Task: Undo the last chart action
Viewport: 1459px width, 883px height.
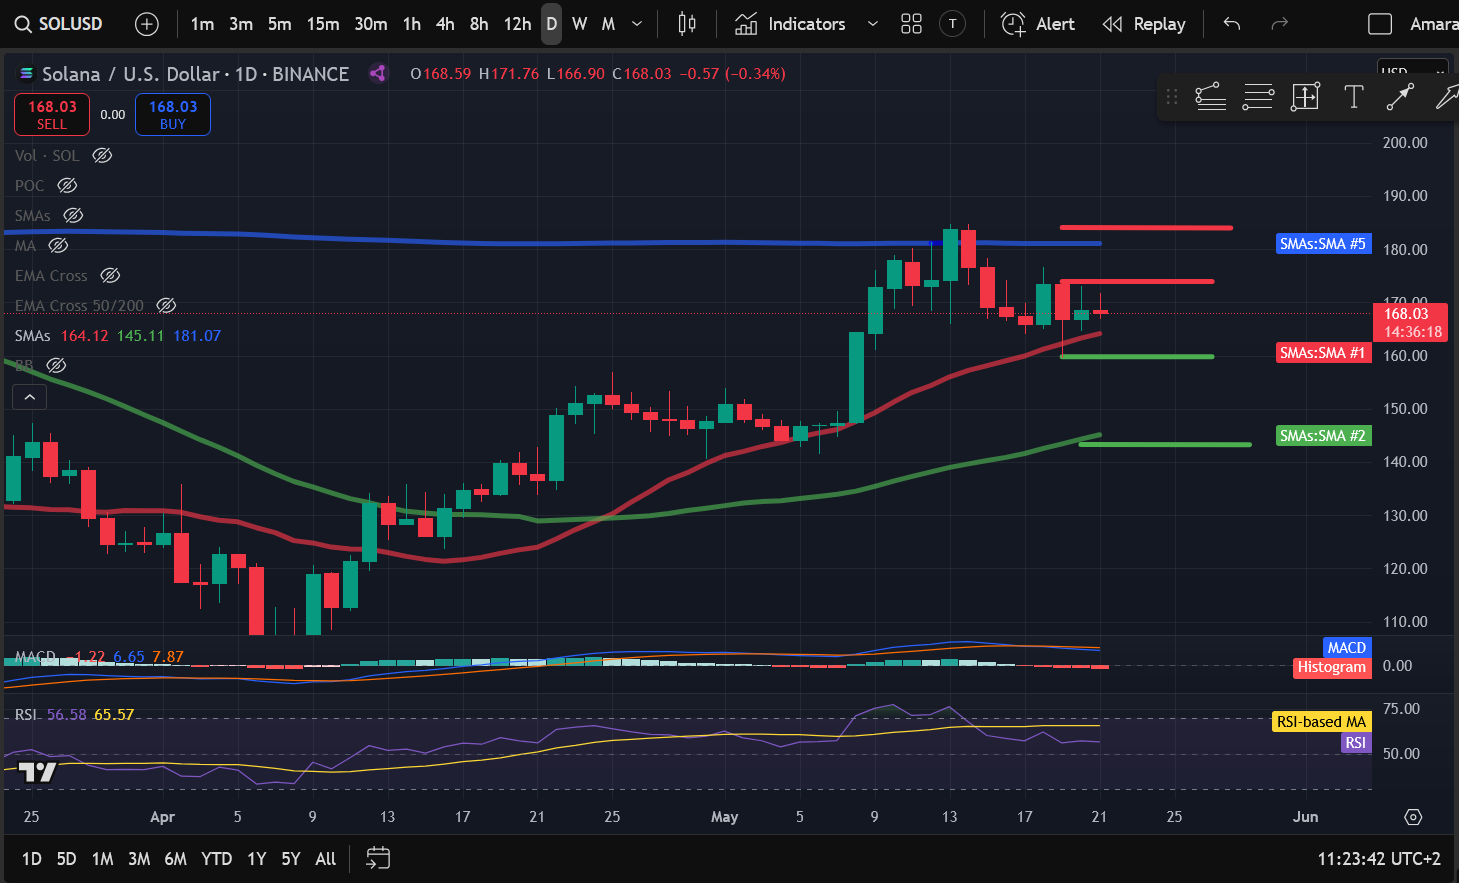Action: 1232,24
